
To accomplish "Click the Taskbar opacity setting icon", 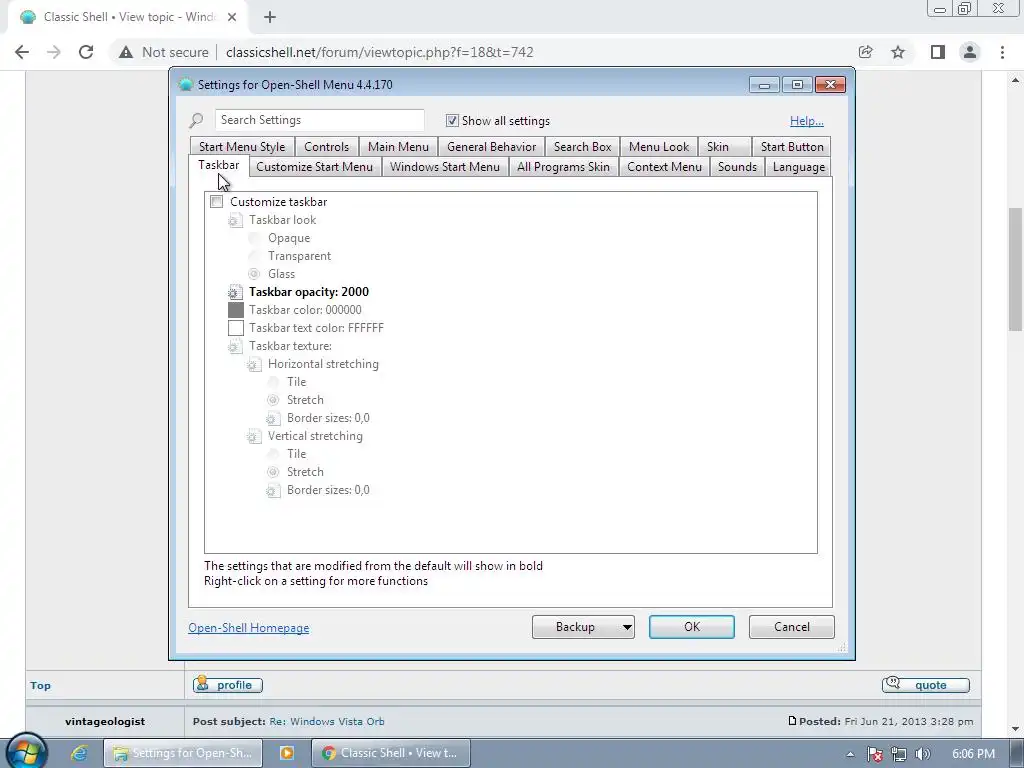I will [235, 292].
